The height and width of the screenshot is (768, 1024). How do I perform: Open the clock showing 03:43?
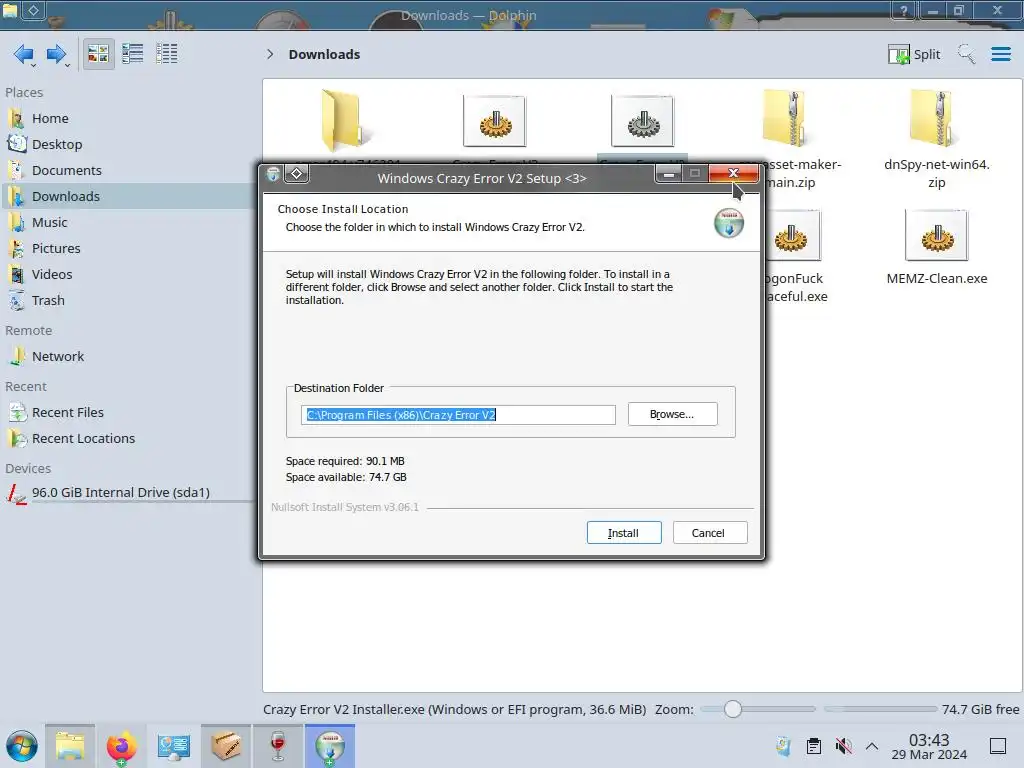929,746
